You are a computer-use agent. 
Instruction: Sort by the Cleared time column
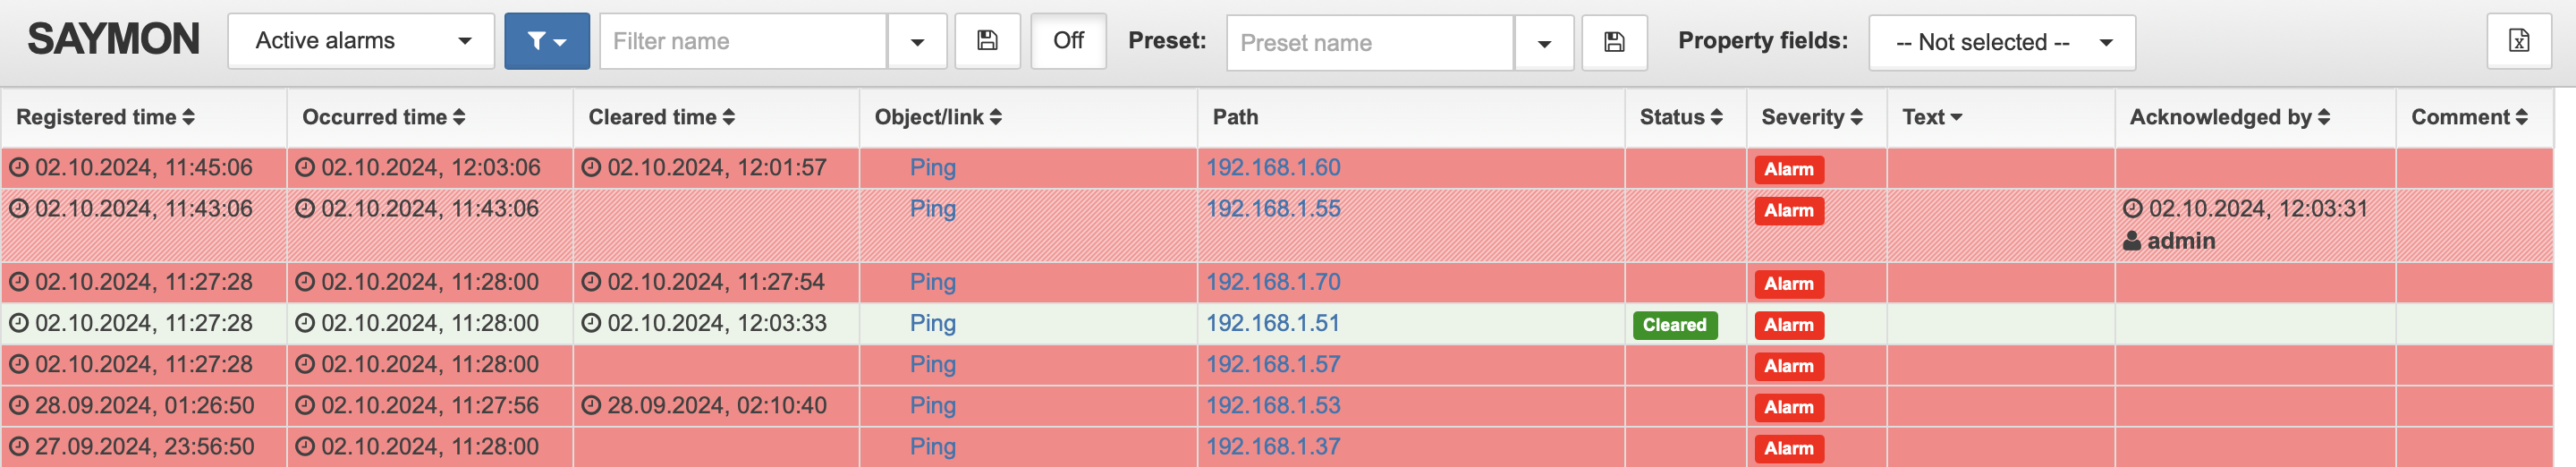point(661,117)
